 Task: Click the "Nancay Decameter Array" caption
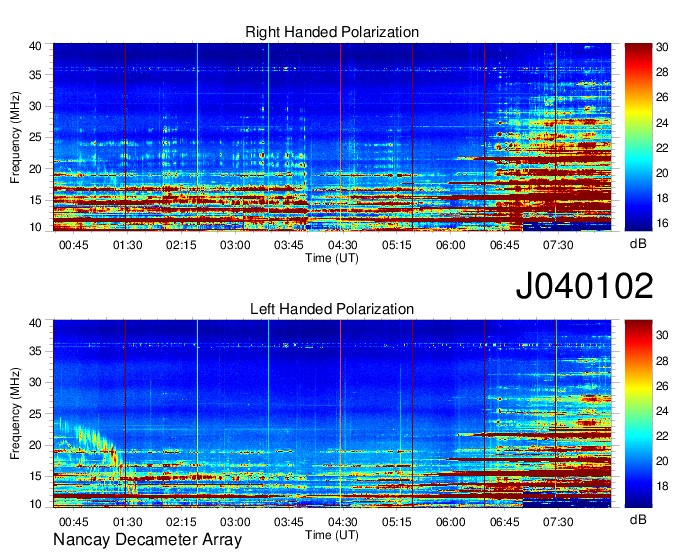point(147,540)
